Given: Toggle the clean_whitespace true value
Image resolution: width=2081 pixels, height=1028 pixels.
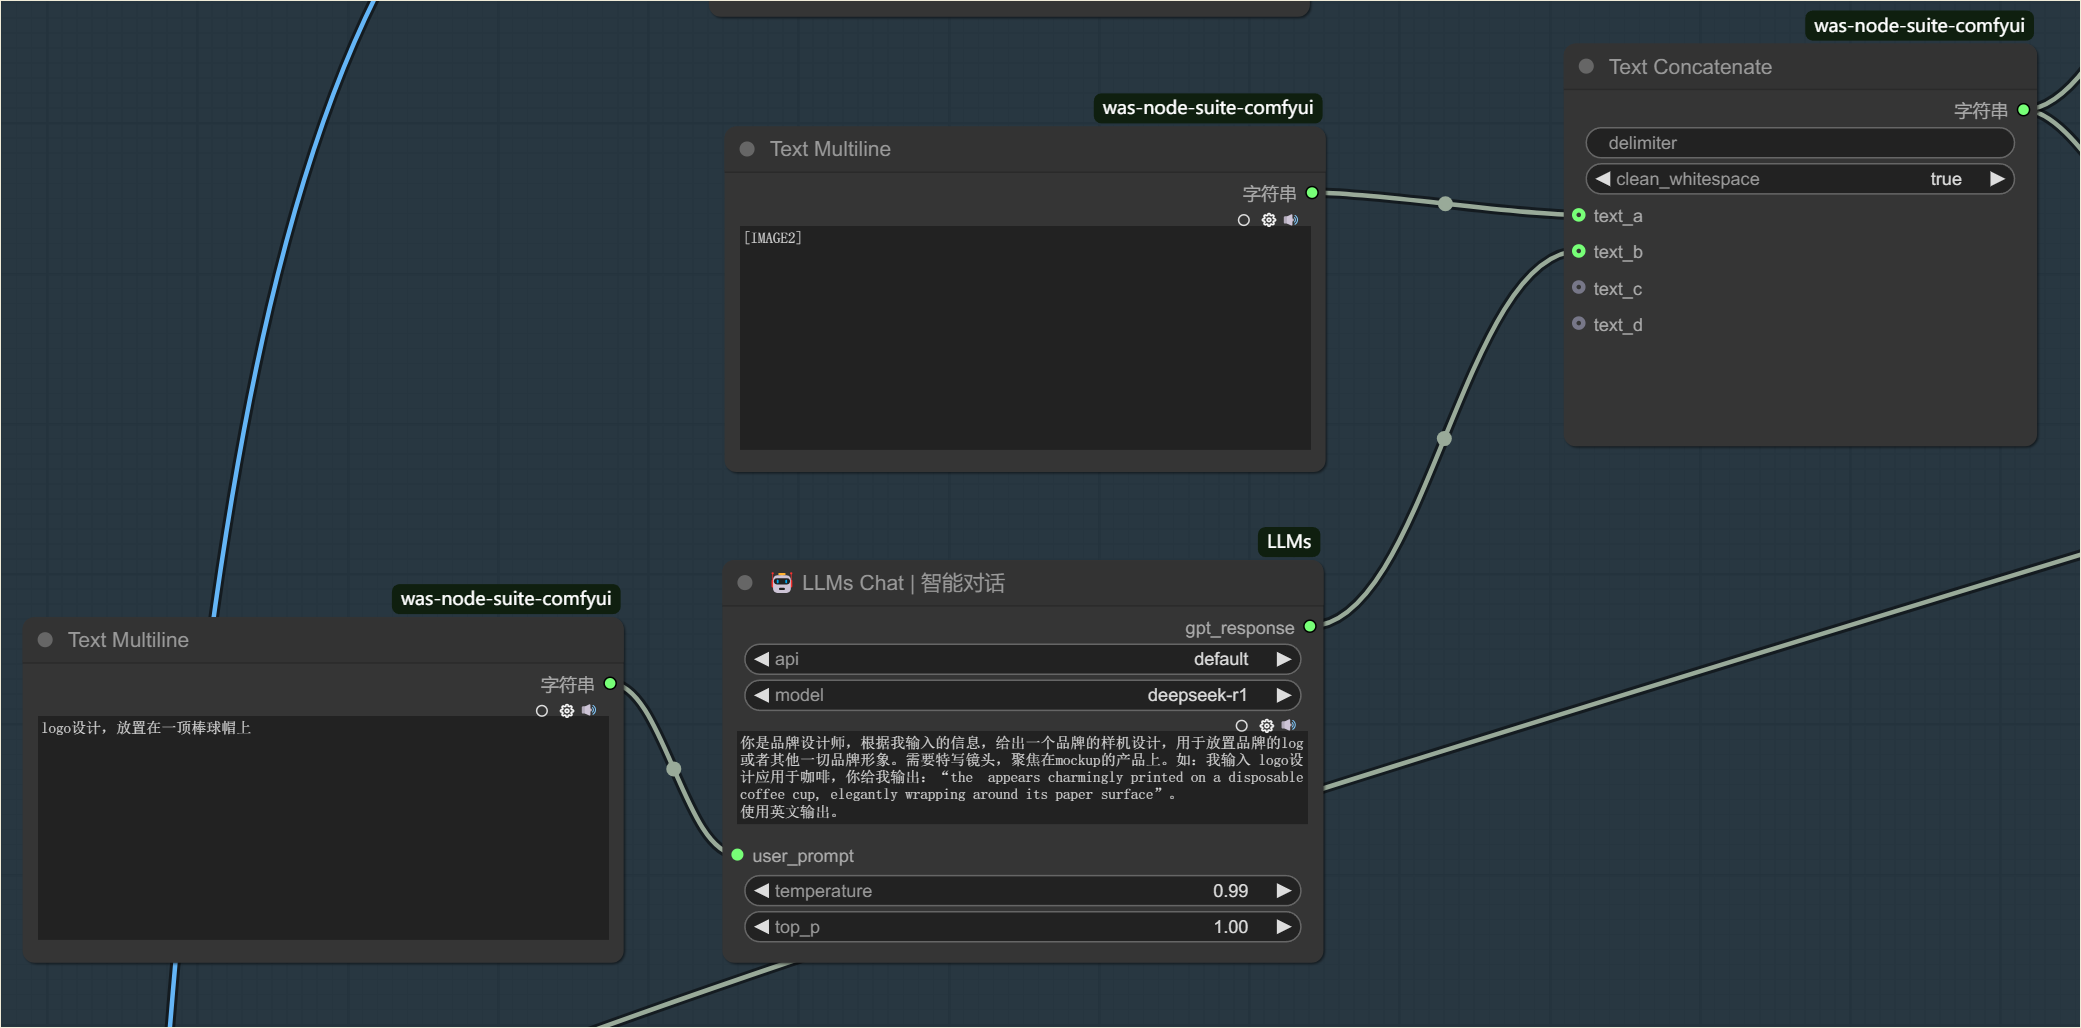Looking at the screenshot, I should pos(1945,179).
